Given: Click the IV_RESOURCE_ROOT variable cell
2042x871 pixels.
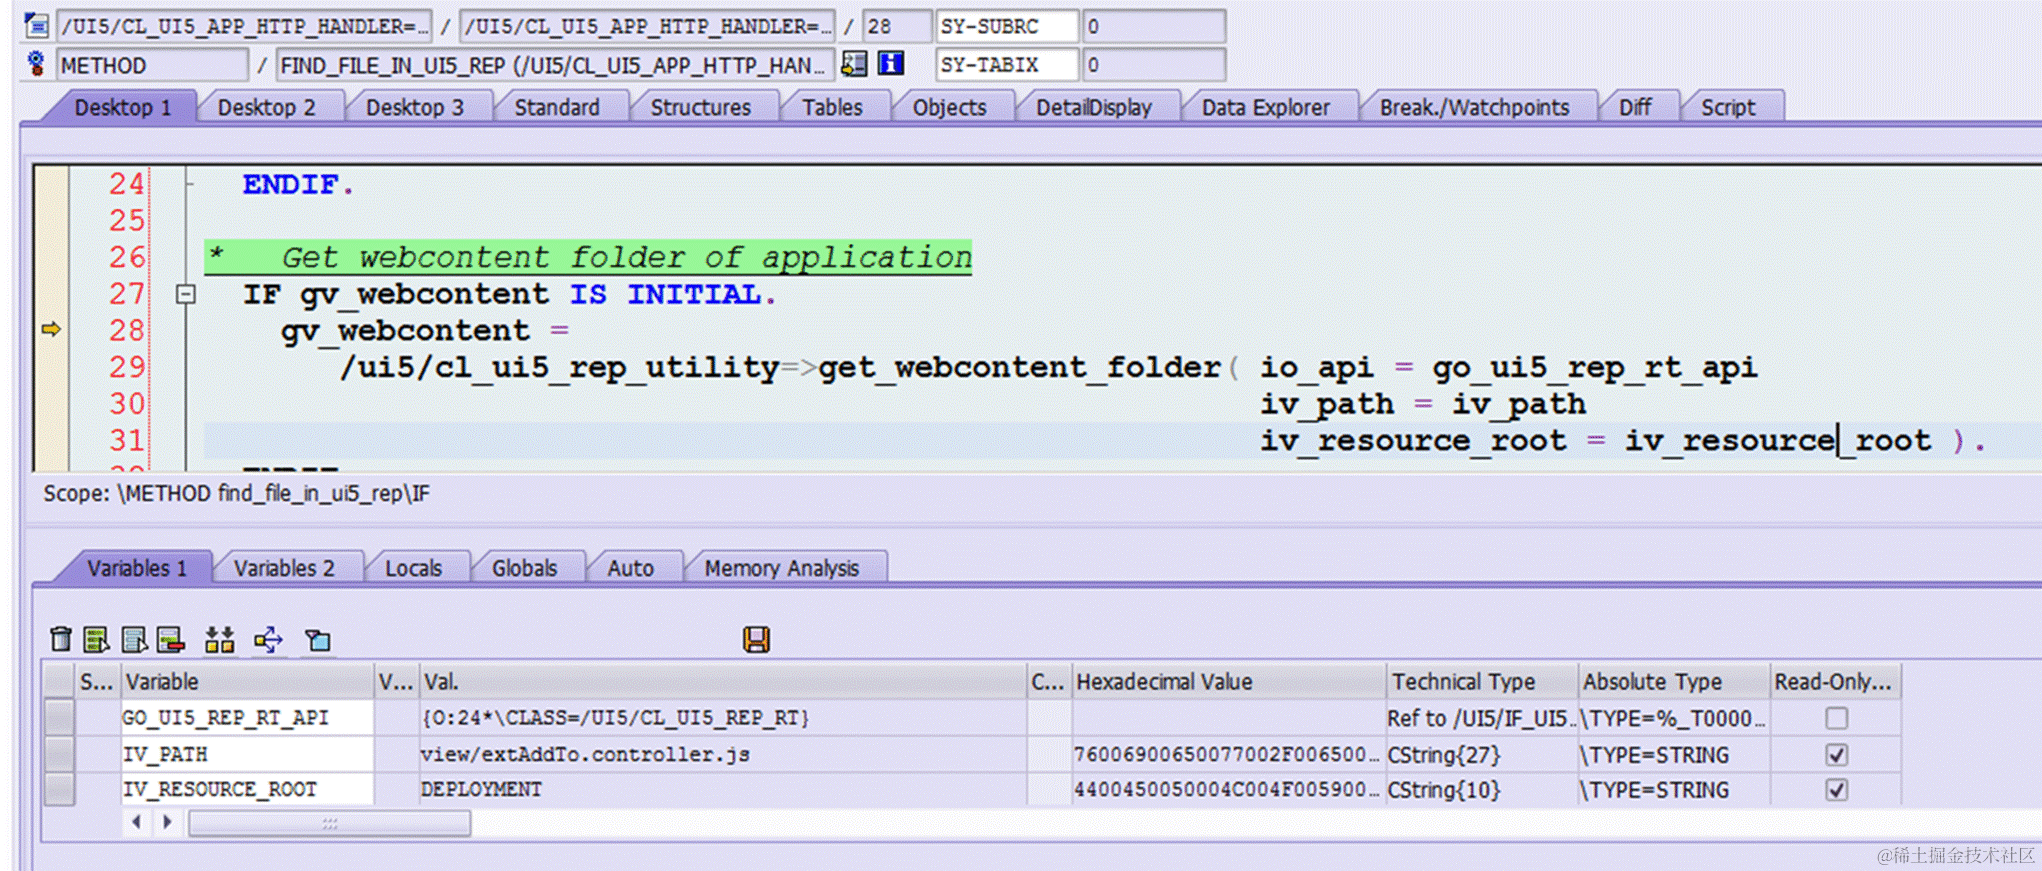Looking at the screenshot, I should click(x=247, y=789).
